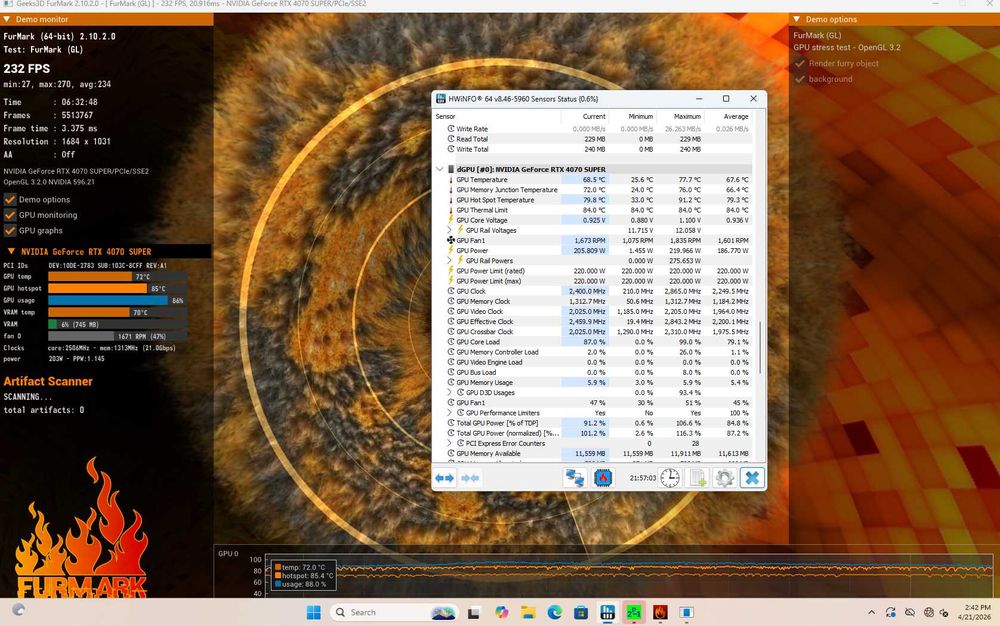Reset sensor values with the clock icon
The width and height of the screenshot is (1000, 626).
[670, 478]
